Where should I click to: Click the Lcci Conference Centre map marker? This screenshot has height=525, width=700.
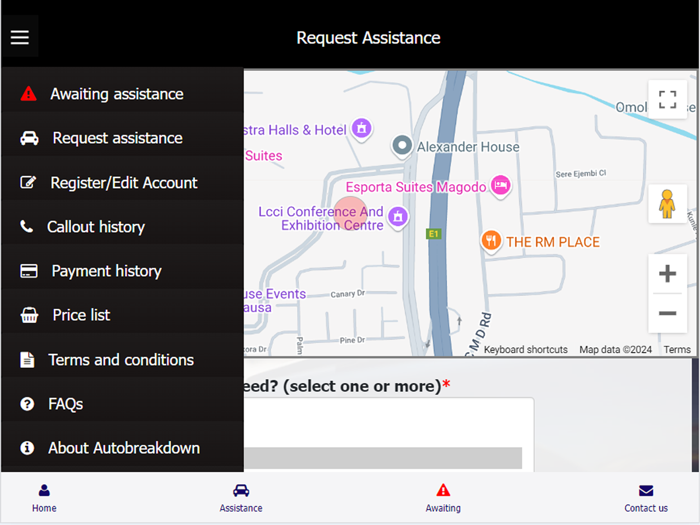coord(398,217)
